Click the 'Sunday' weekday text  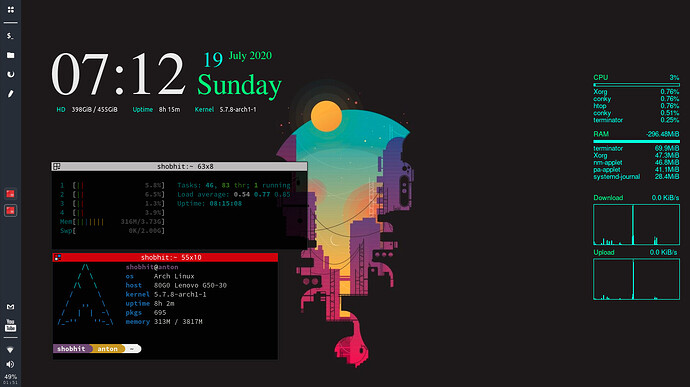pyautogui.click(x=239, y=85)
